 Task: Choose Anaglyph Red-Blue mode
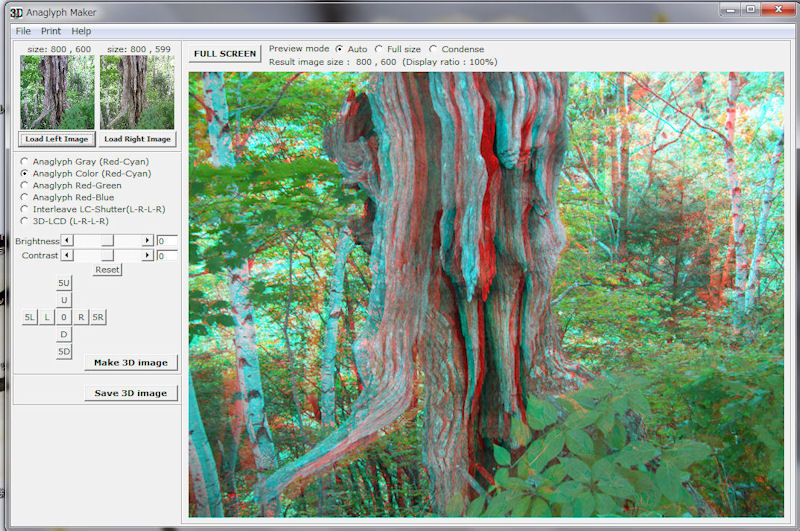click(x=67, y=197)
